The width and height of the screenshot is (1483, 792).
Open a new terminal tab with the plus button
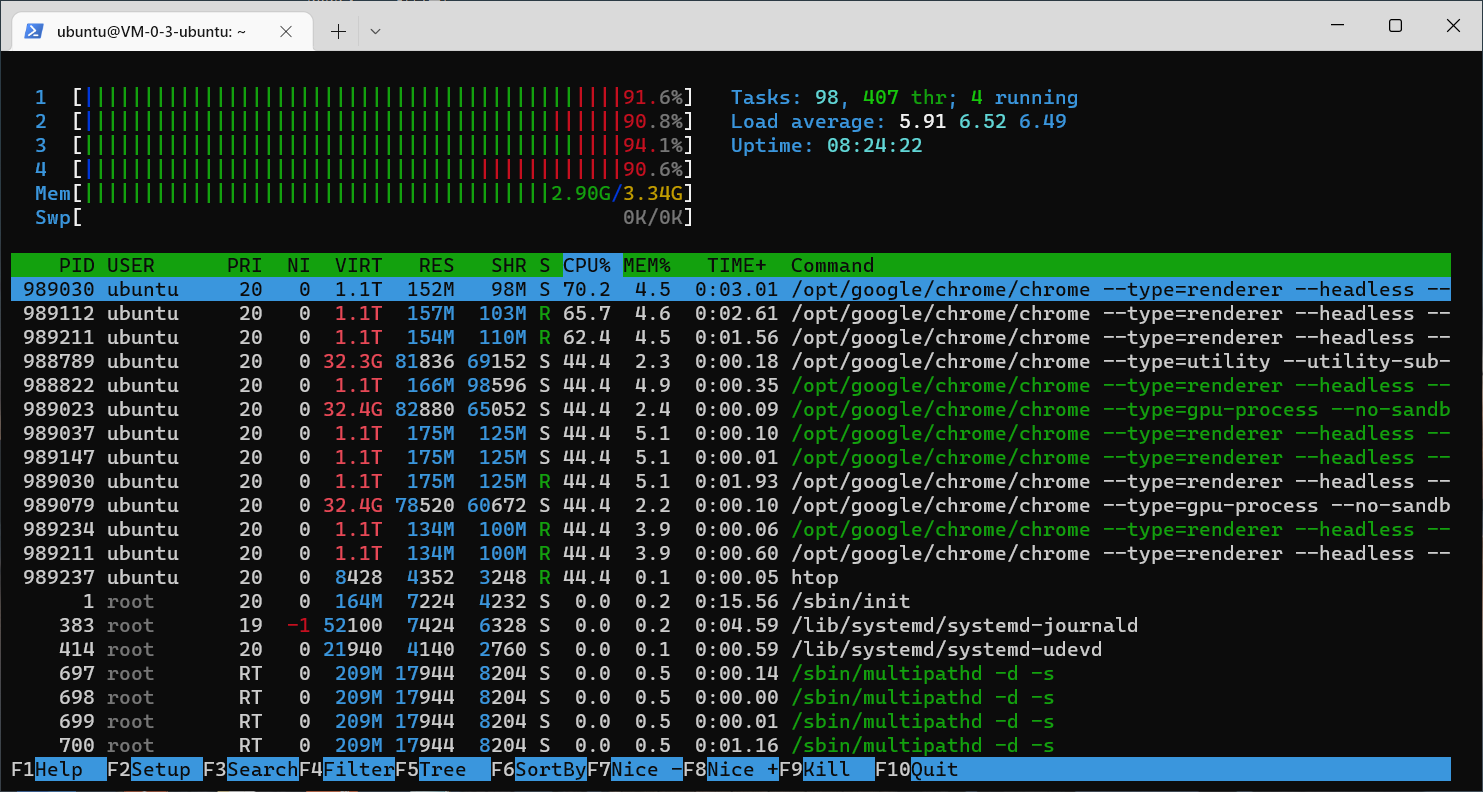338,31
